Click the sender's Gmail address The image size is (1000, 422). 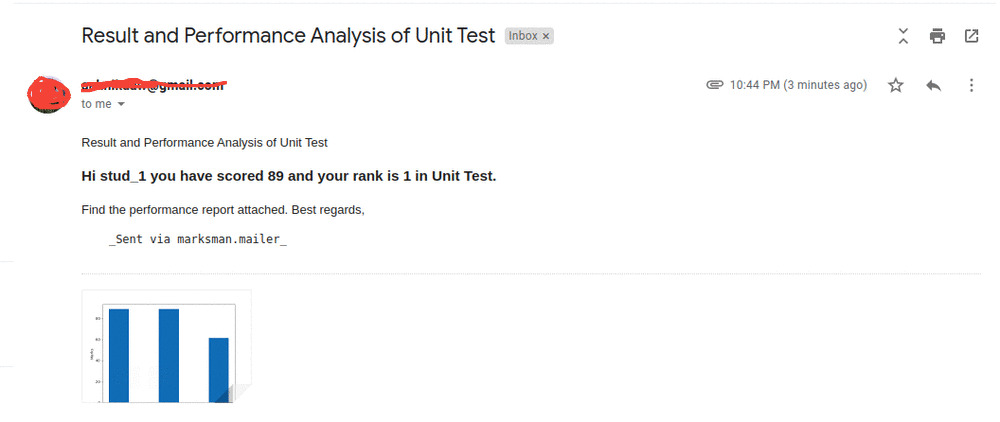152,86
